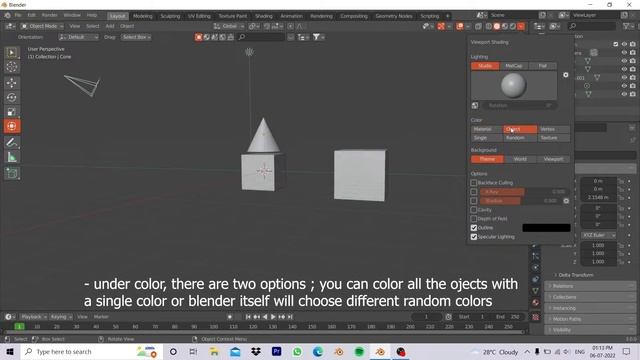Open Adobe Premiere Pro from taskbar
This screenshot has width=640, height=360.
point(276,351)
